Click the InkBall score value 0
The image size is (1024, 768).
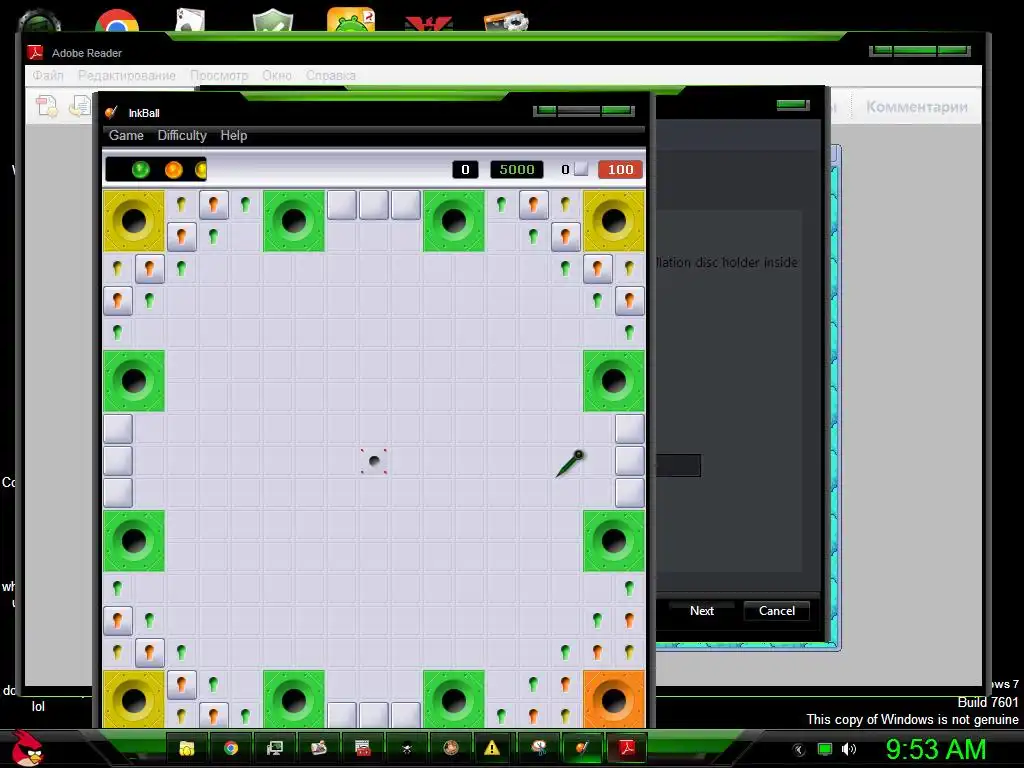coord(465,170)
